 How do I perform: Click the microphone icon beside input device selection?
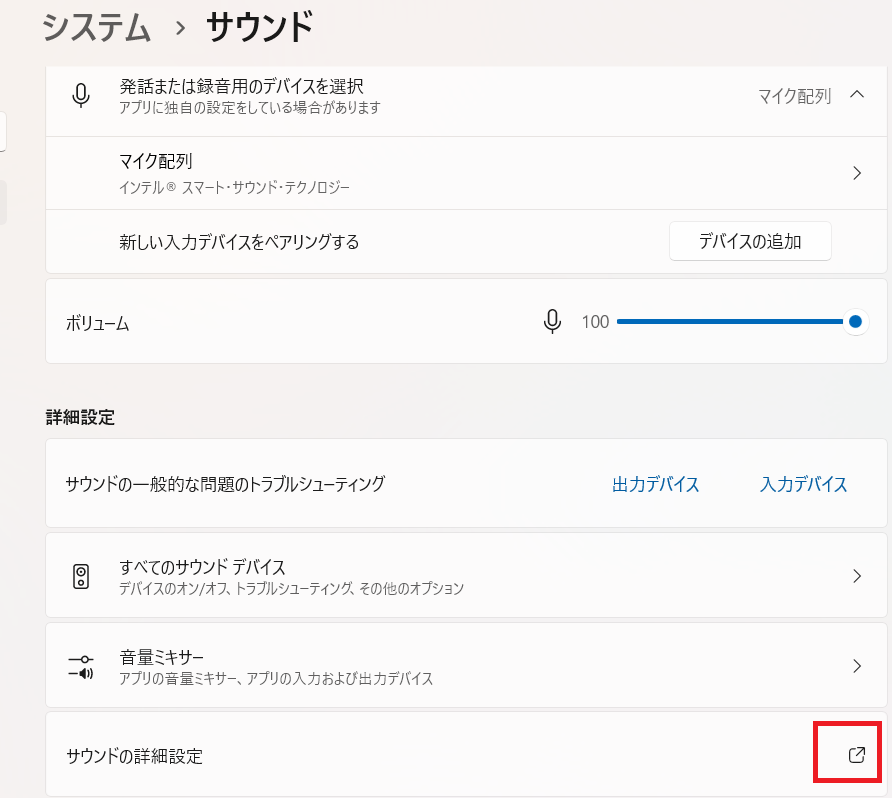tap(81, 95)
